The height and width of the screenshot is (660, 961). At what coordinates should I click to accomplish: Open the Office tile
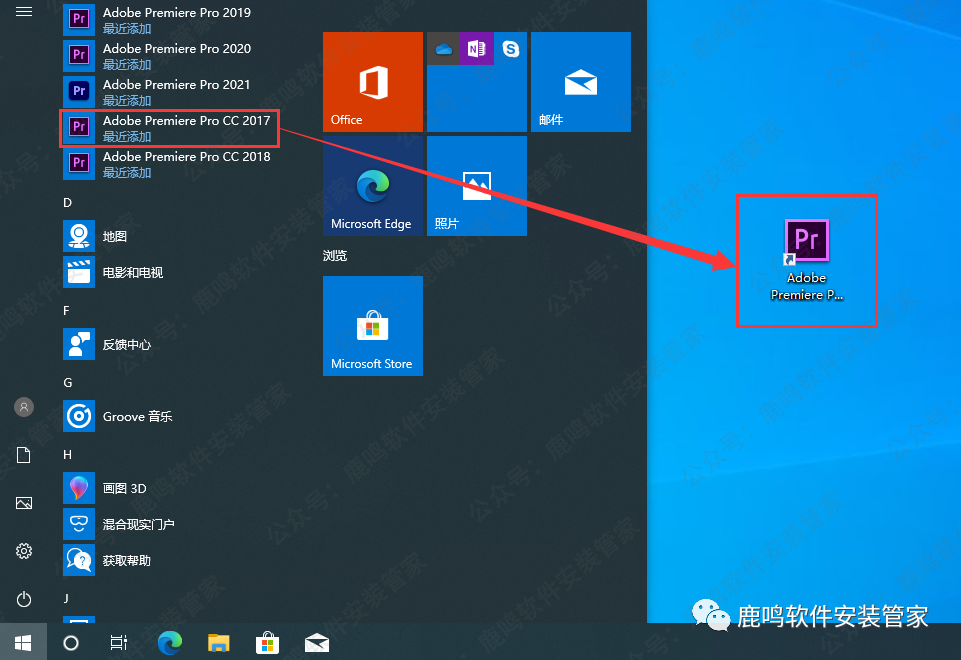[x=373, y=82]
